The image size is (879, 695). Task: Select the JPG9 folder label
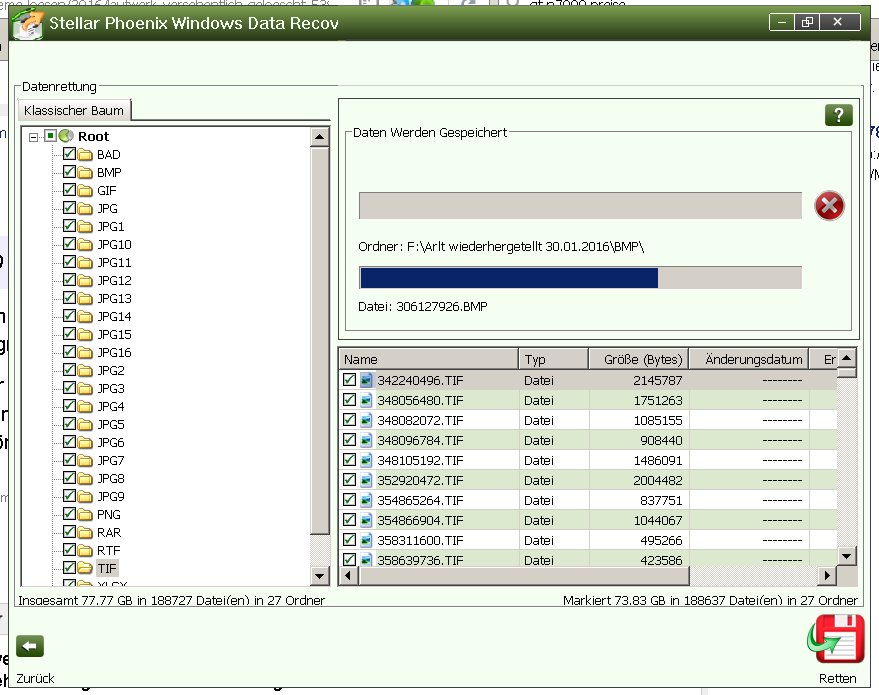click(111, 497)
